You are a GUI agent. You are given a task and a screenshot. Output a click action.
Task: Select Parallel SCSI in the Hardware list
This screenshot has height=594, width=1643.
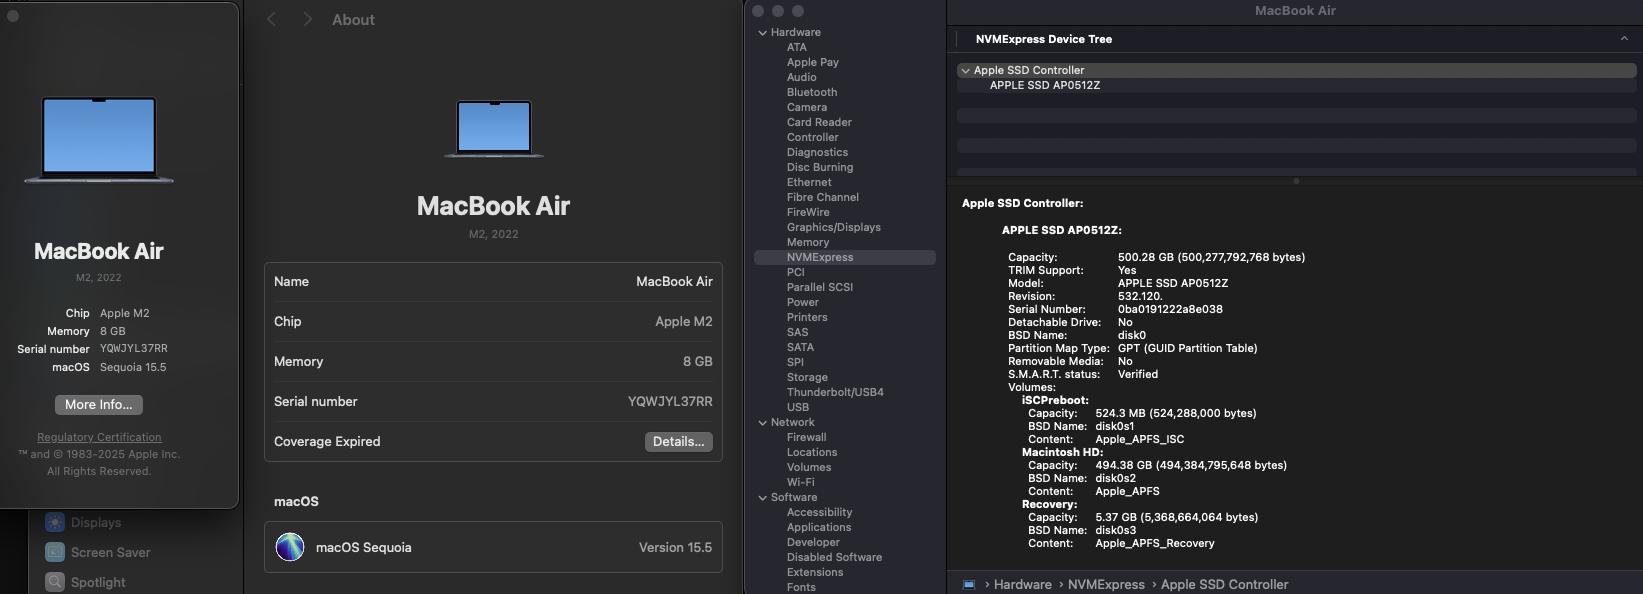tap(820, 287)
